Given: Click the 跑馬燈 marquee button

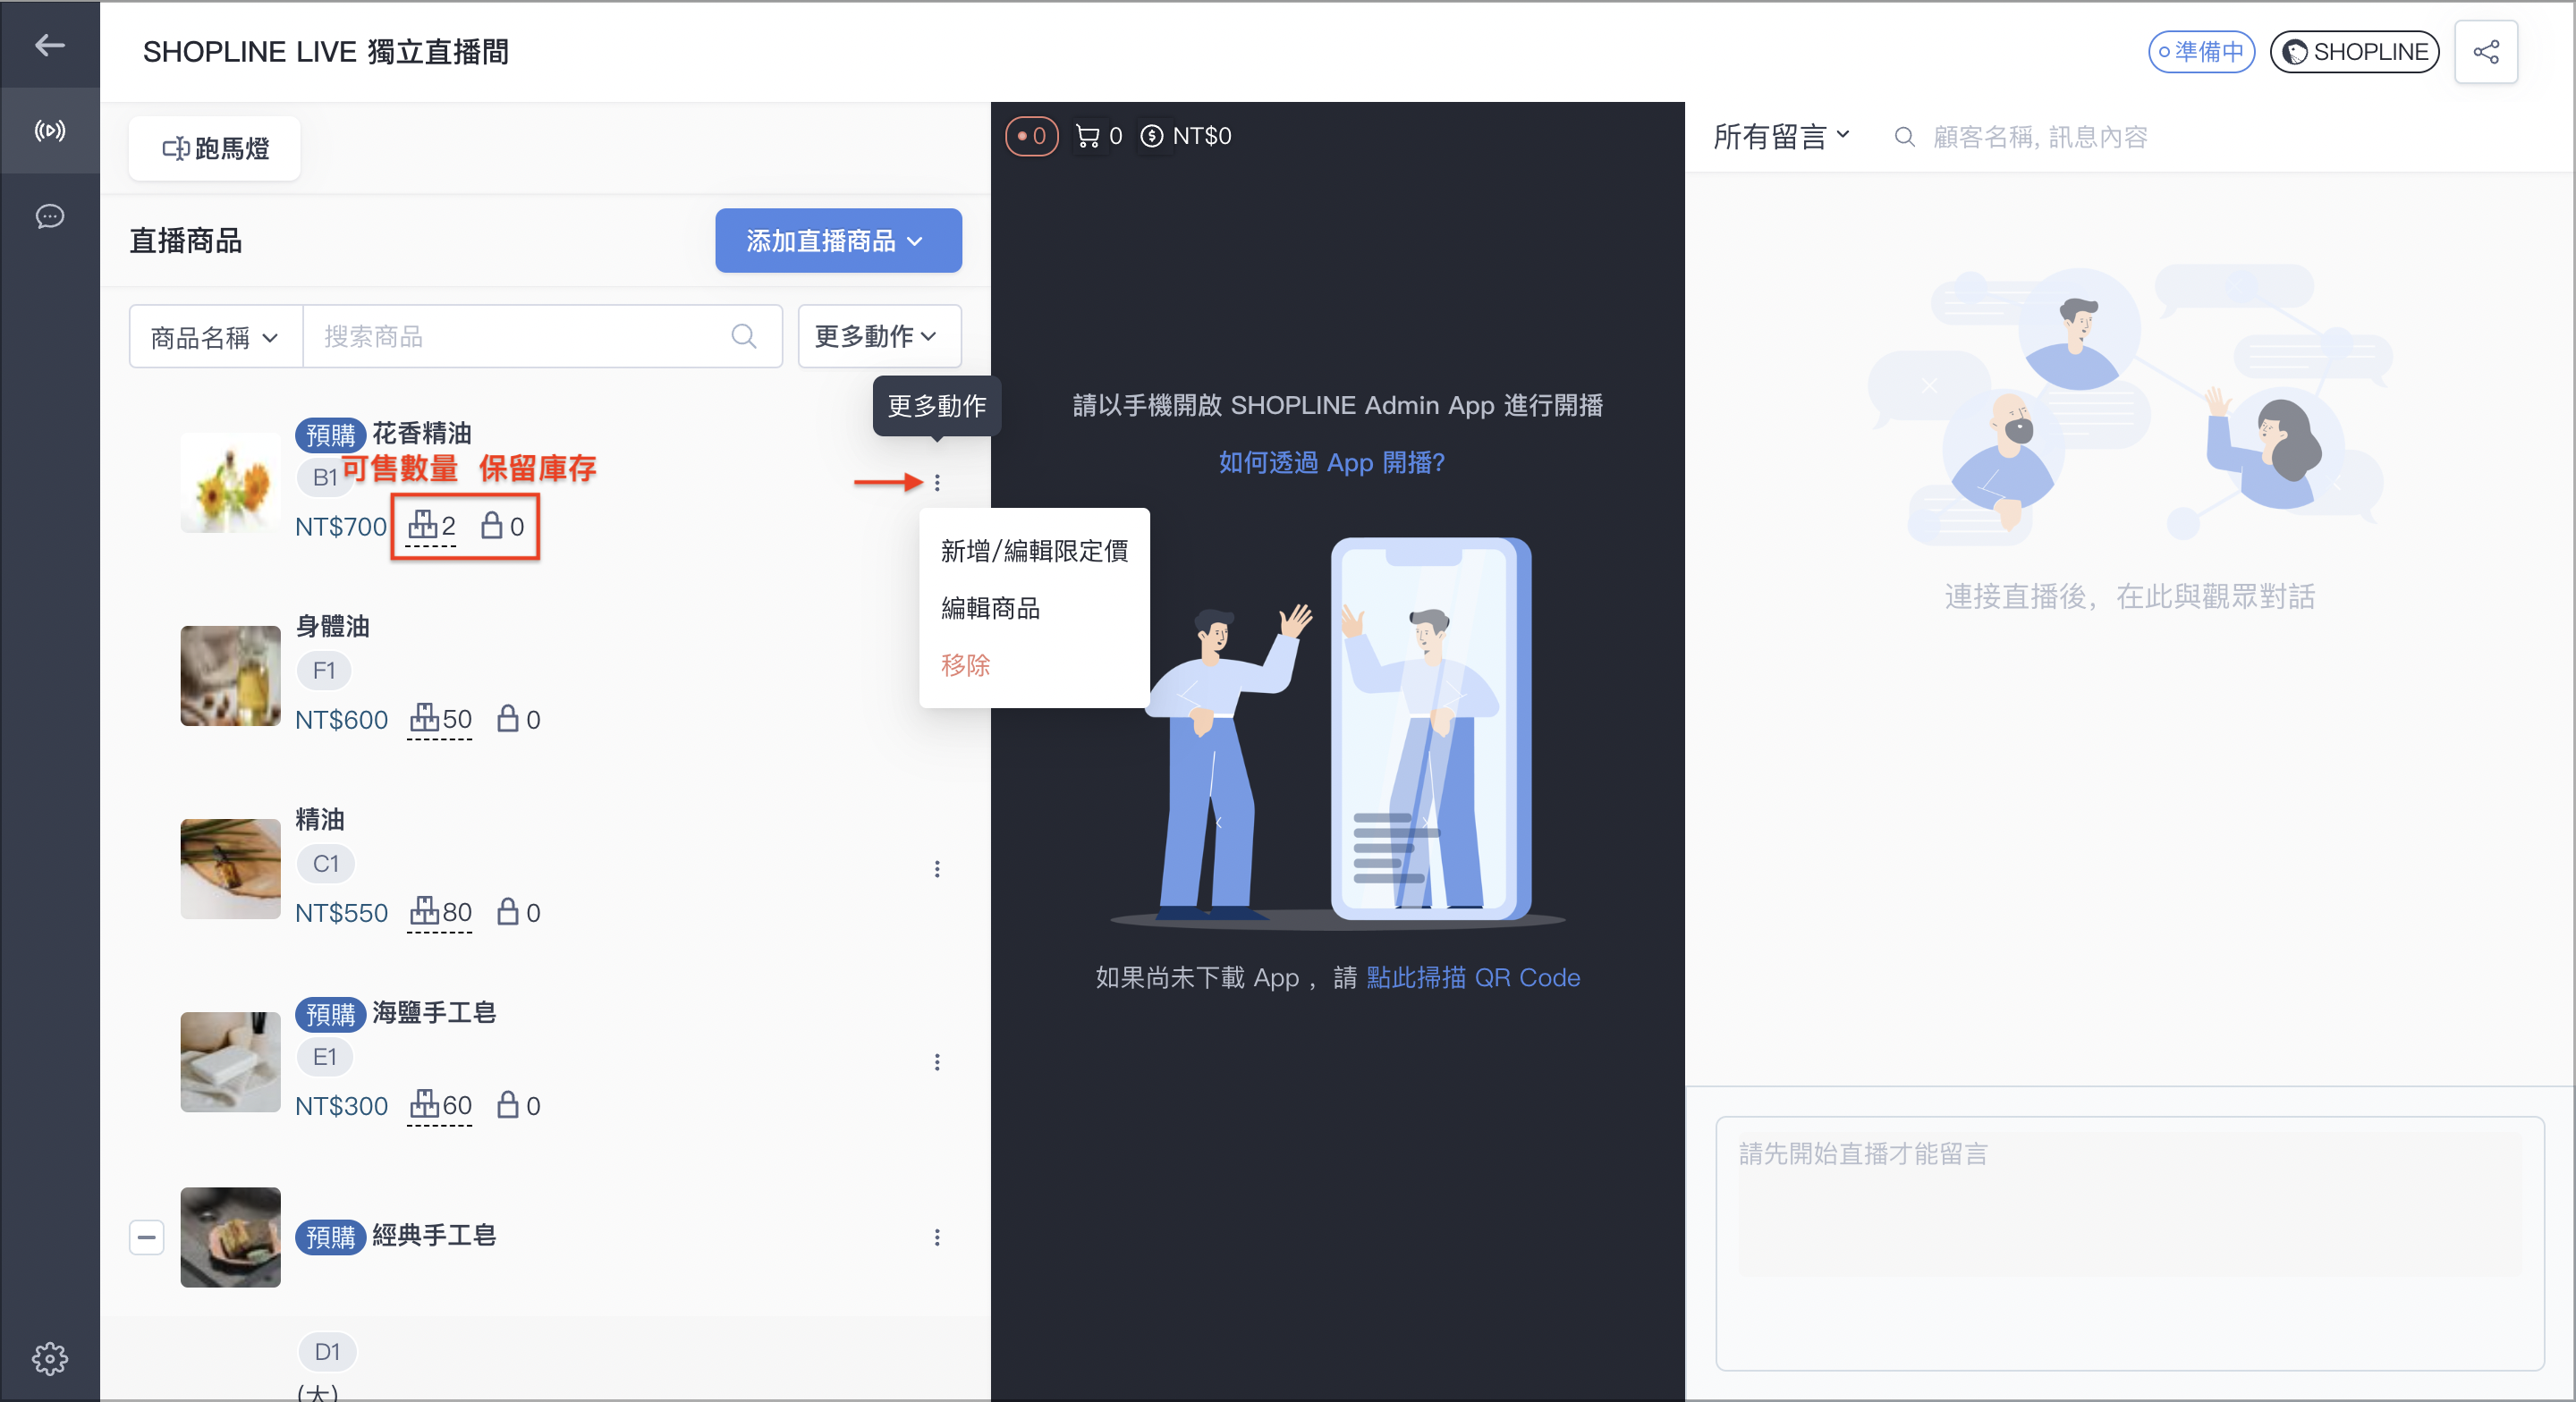Looking at the screenshot, I should click(x=215, y=149).
